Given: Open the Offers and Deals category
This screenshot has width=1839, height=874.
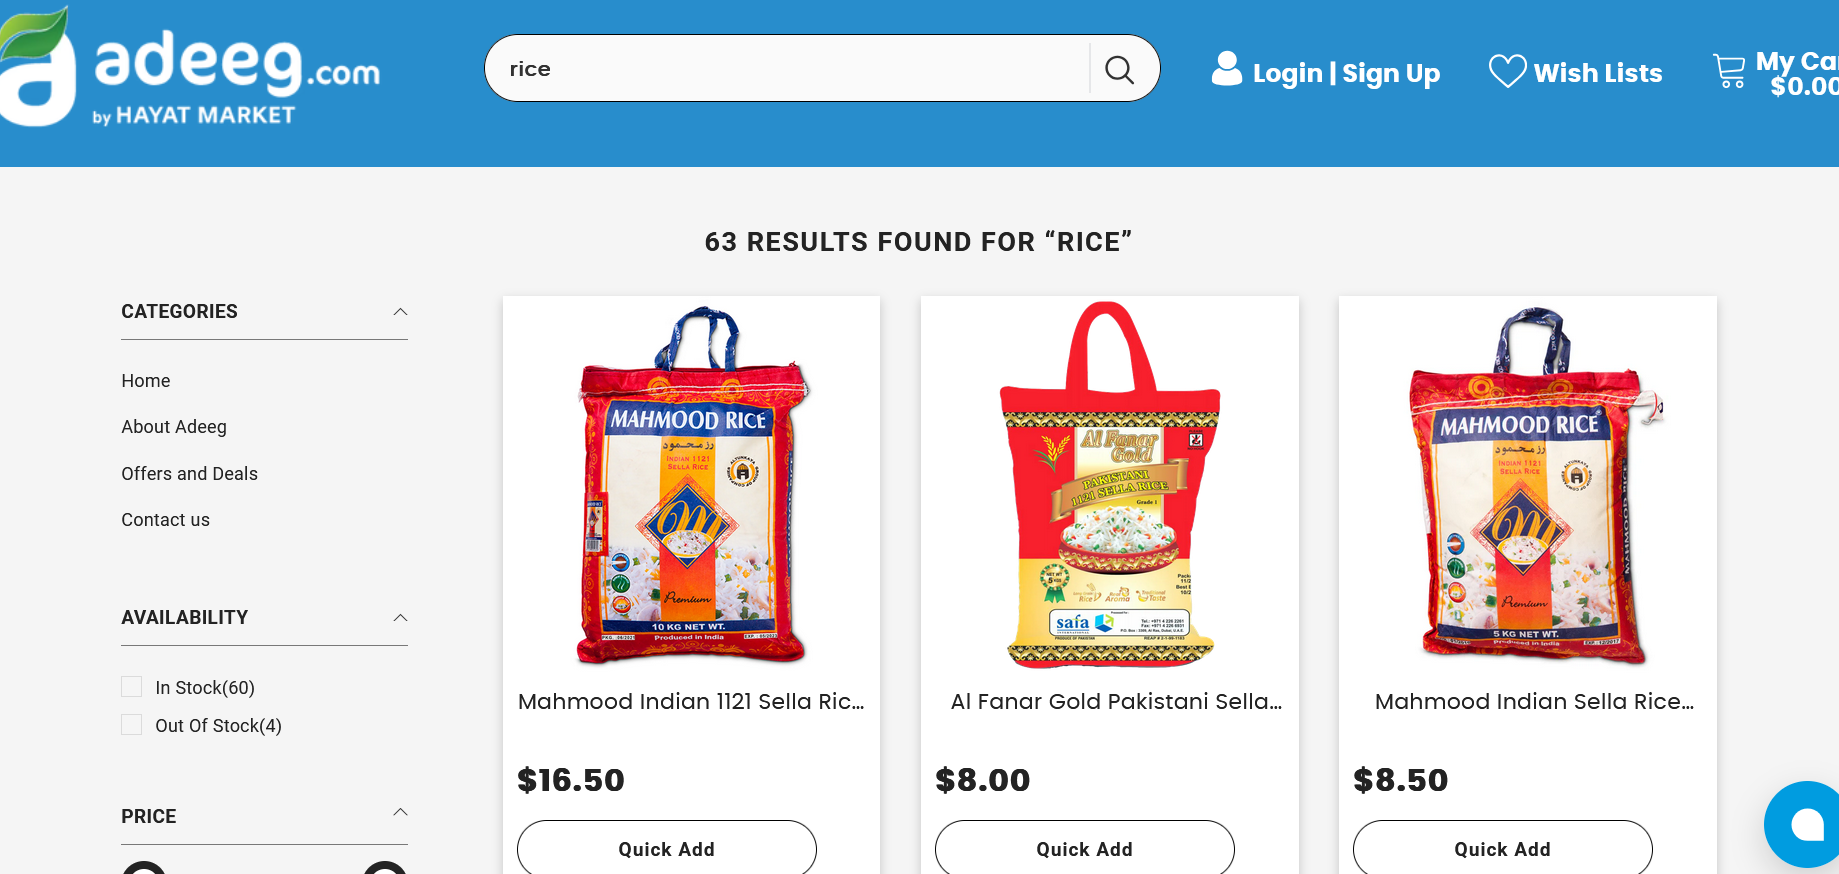Looking at the screenshot, I should point(189,474).
